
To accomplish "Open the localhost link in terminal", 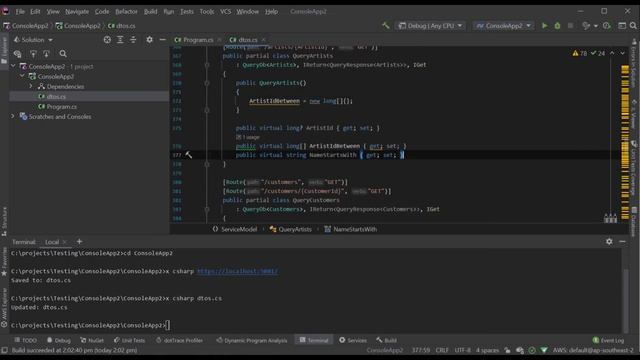I will coord(237,271).
